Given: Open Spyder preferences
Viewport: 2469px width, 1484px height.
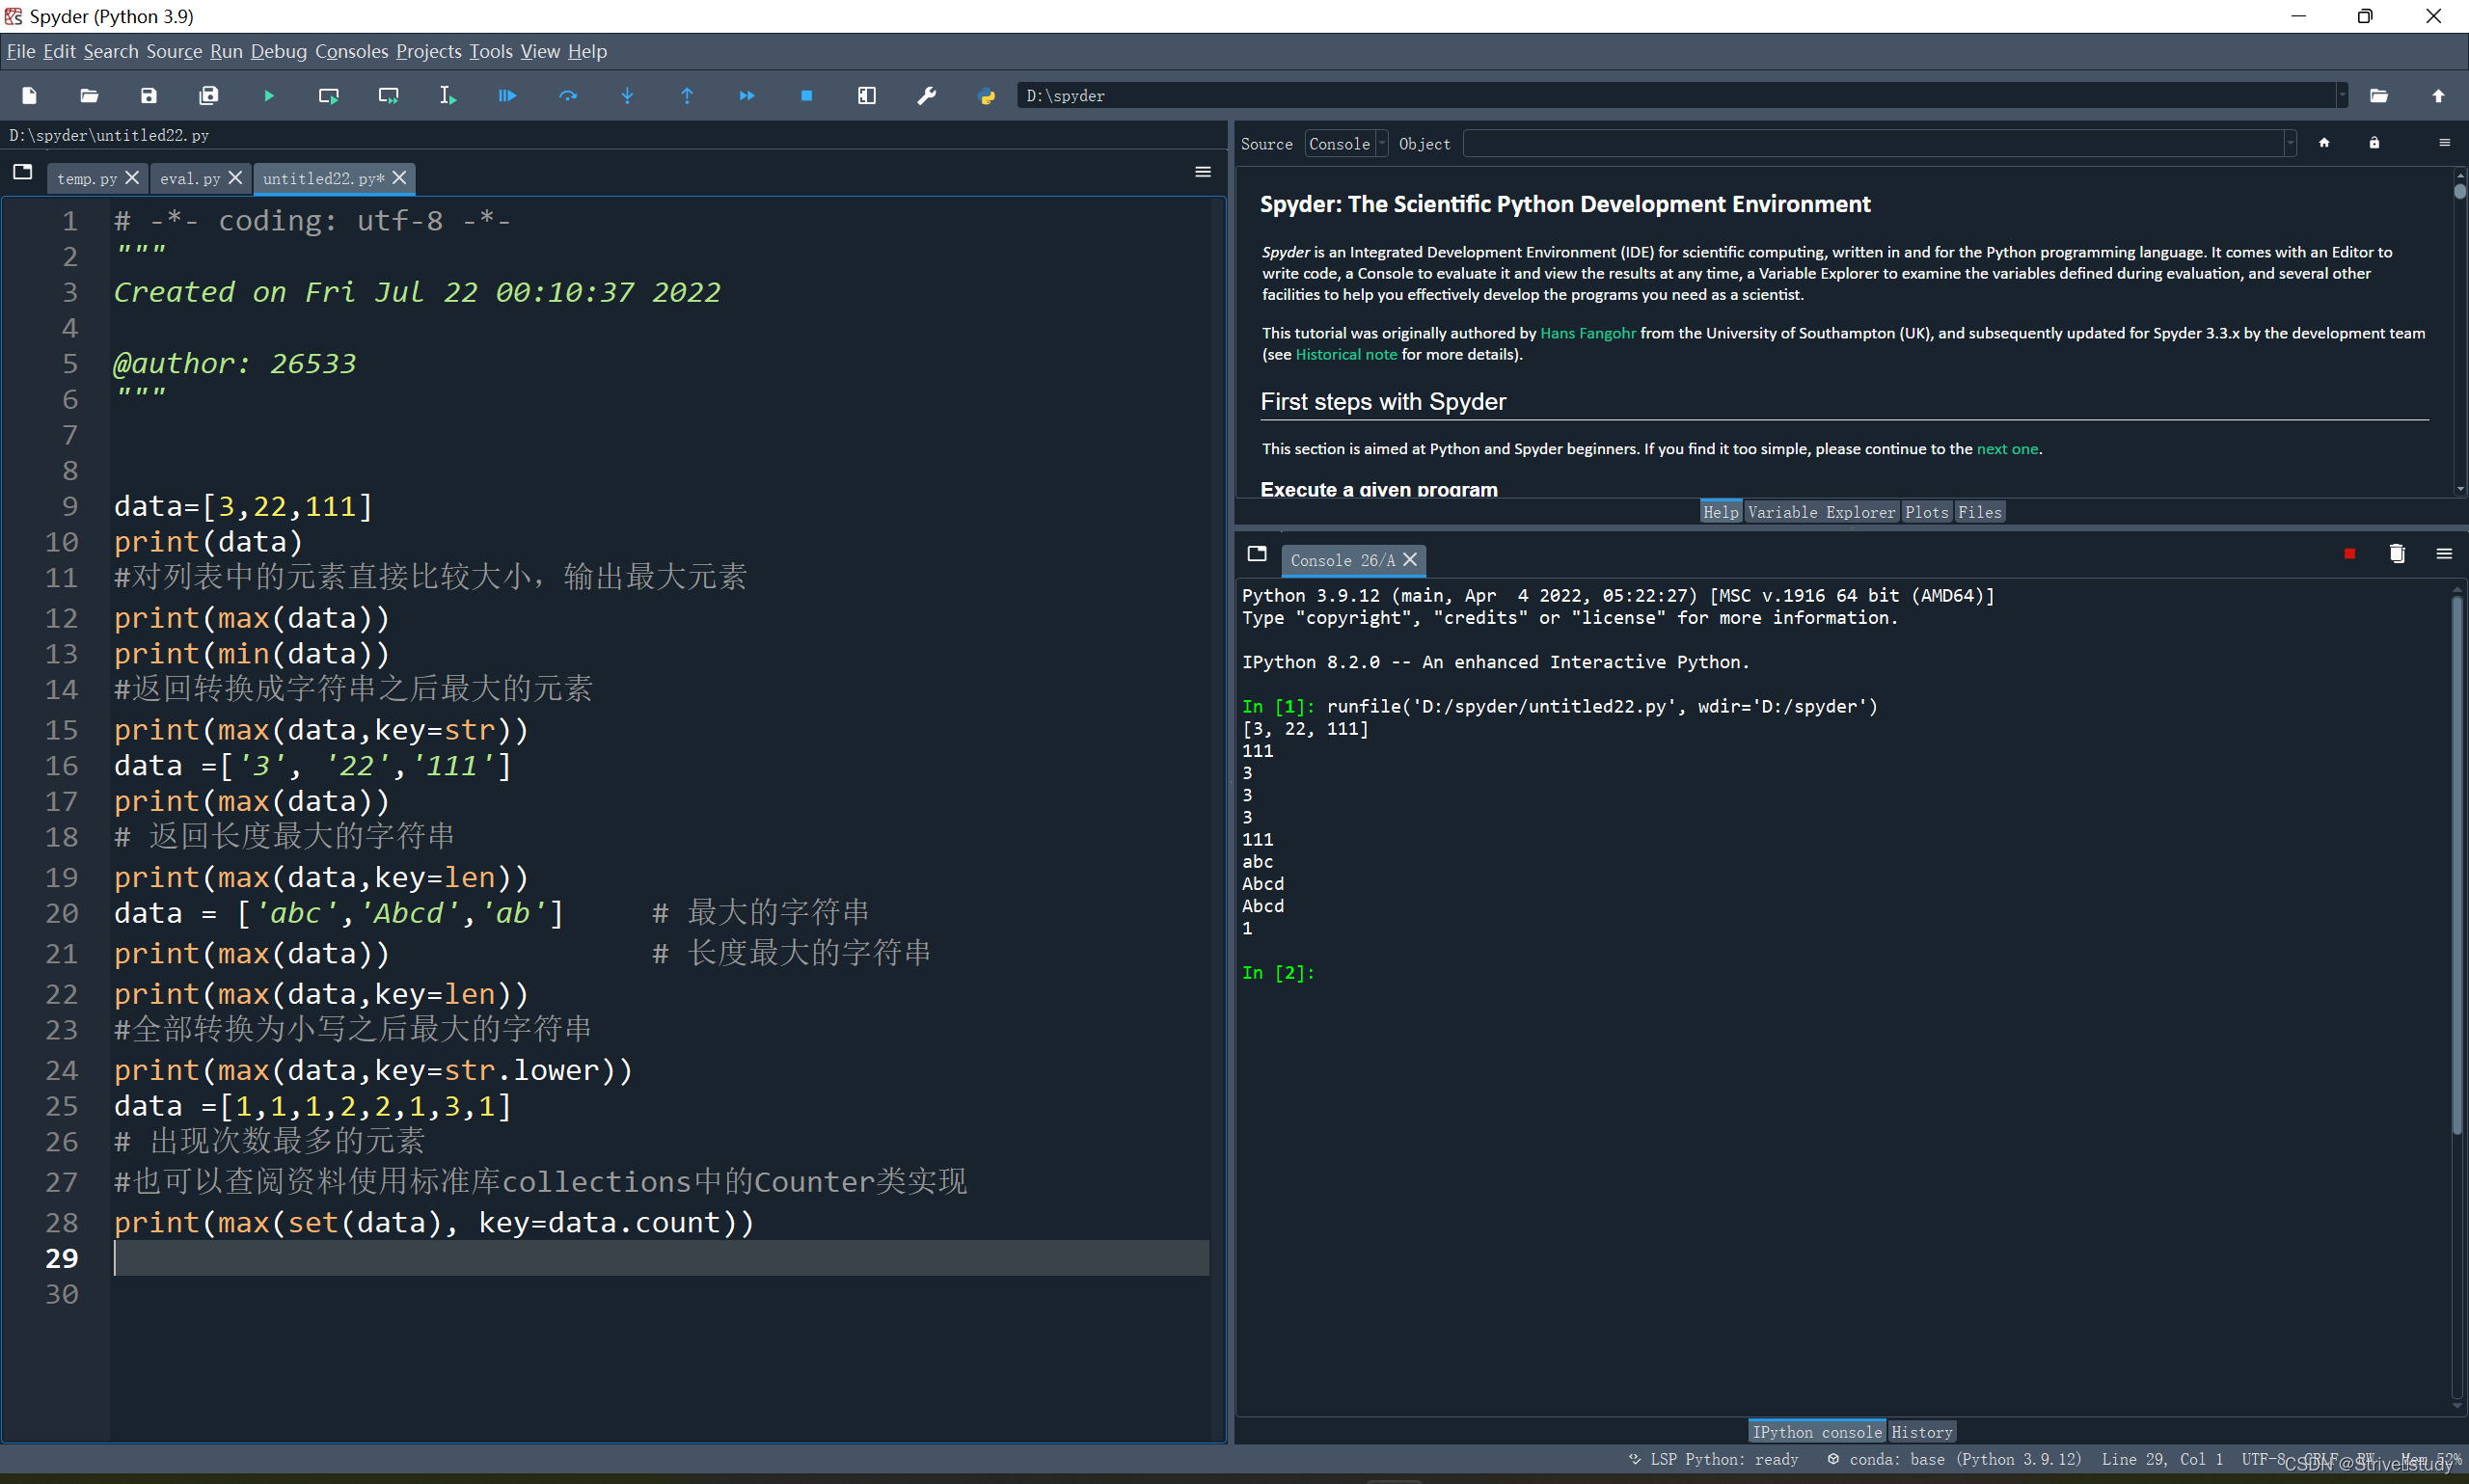Looking at the screenshot, I should click(x=927, y=95).
